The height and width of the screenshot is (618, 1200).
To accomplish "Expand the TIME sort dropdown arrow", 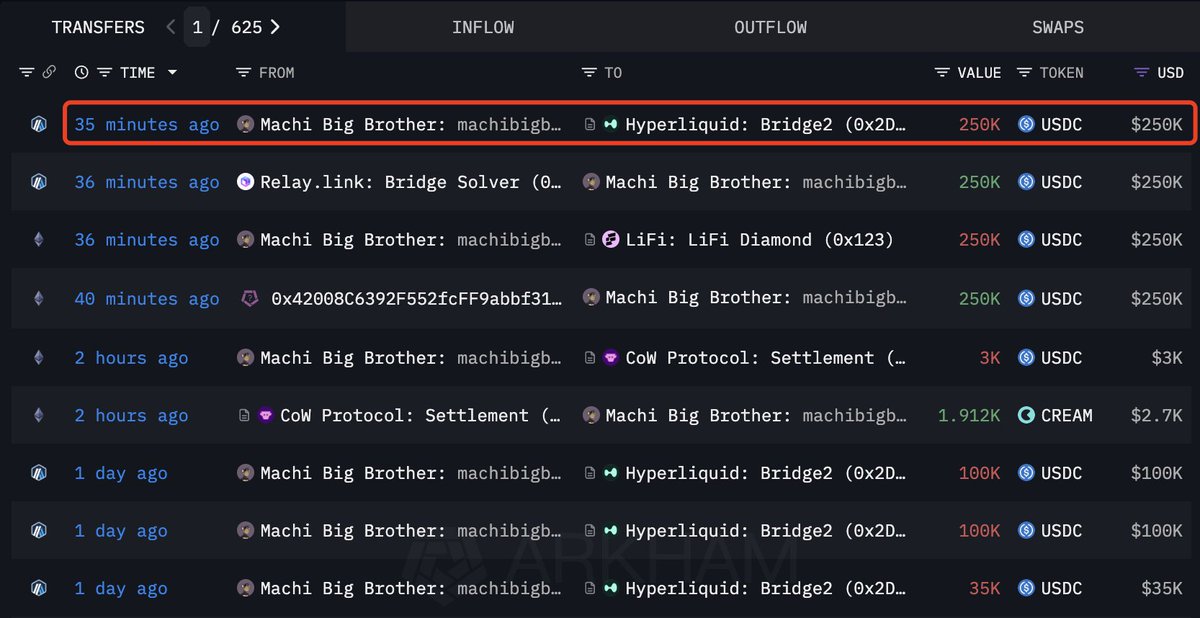I will pyautogui.click(x=172, y=73).
